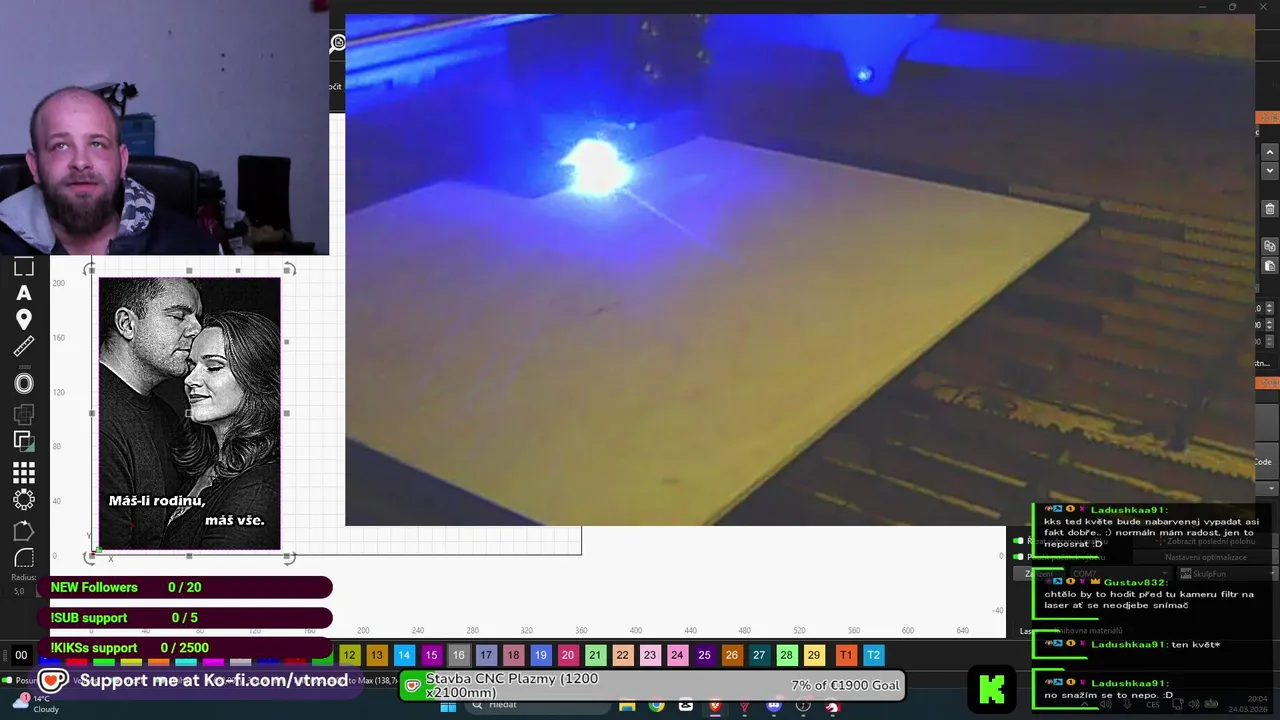
Task: Select color swatch 17
Action: [486, 655]
